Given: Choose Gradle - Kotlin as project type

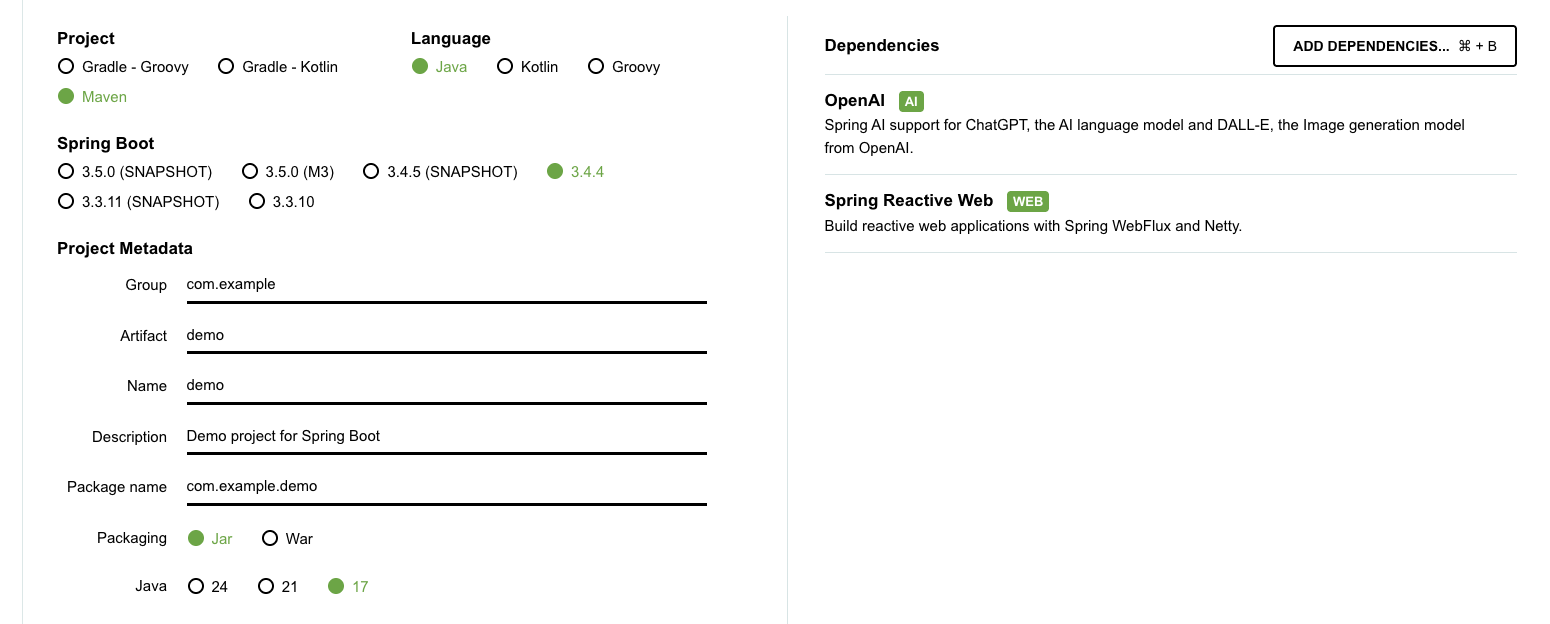Looking at the screenshot, I should (x=226, y=67).
